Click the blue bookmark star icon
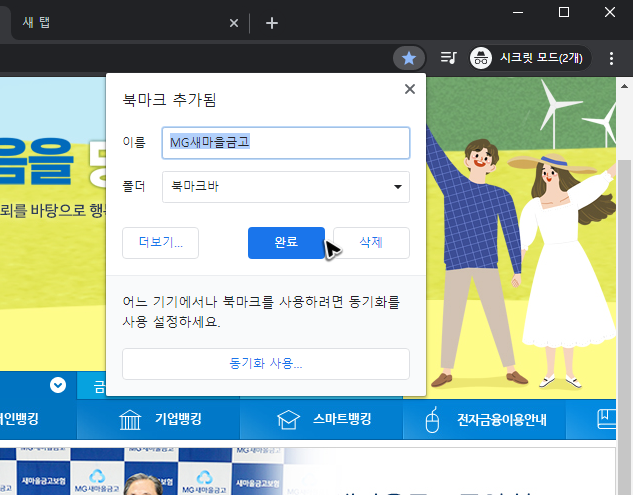633x495 pixels. [409, 59]
